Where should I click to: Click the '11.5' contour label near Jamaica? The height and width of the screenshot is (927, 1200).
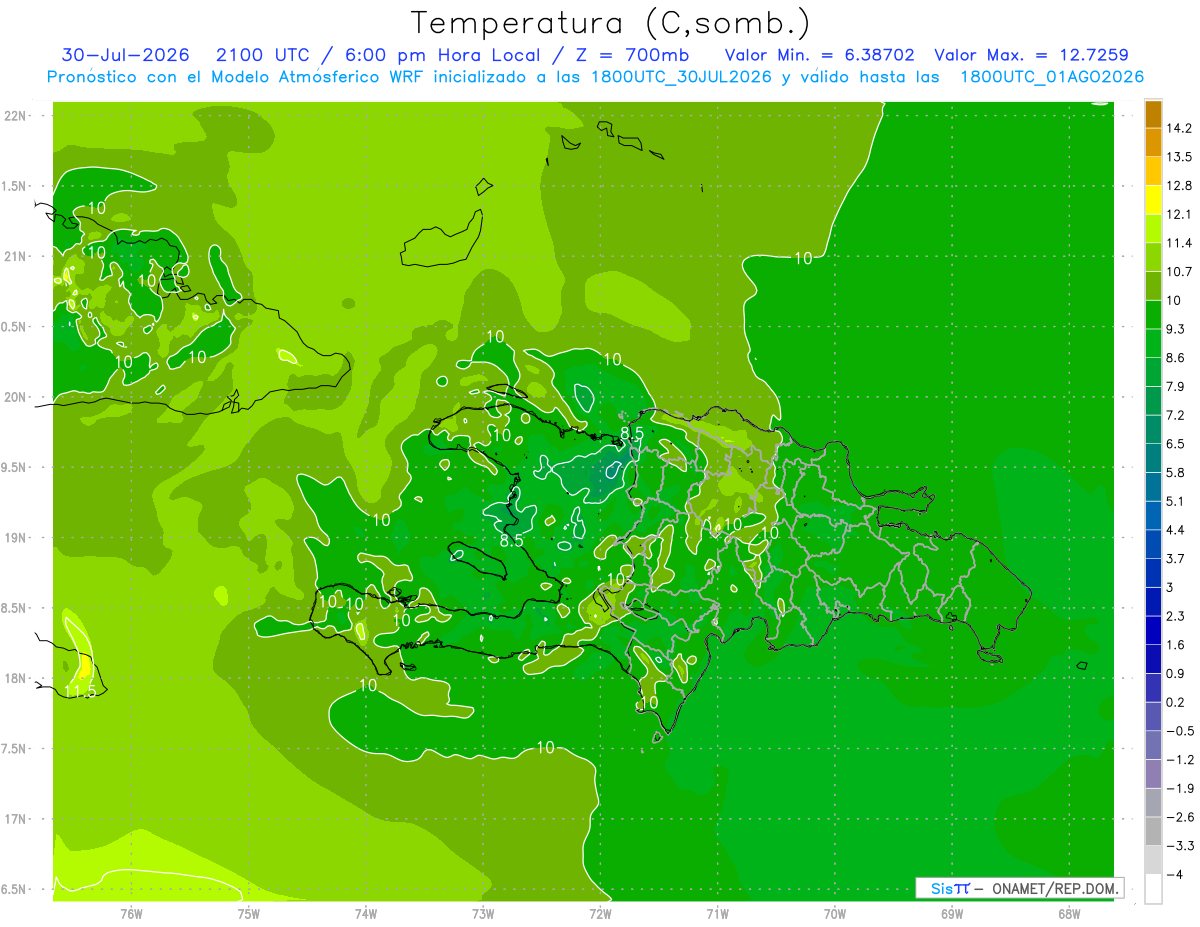80,691
